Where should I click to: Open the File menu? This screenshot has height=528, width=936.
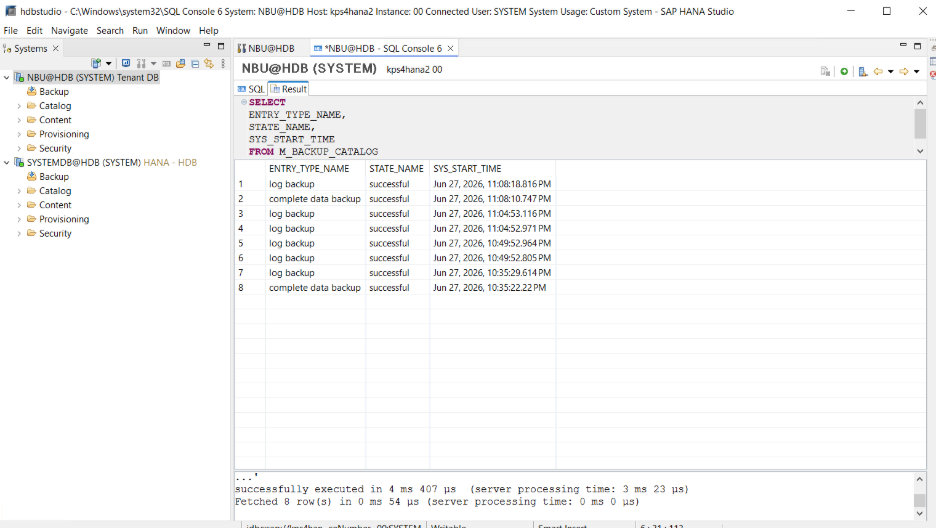(x=10, y=30)
